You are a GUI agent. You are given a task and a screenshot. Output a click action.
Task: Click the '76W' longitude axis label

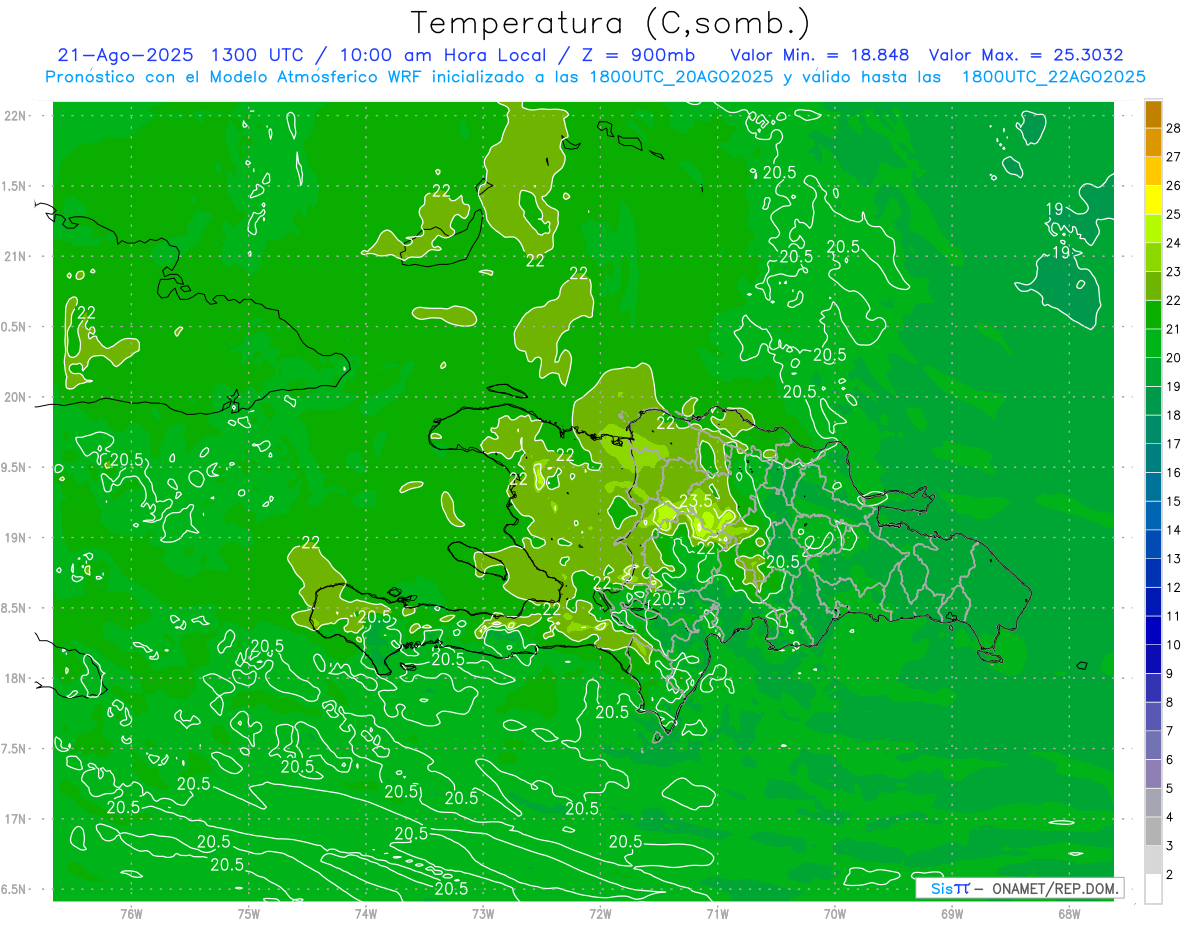click(131, 914)
